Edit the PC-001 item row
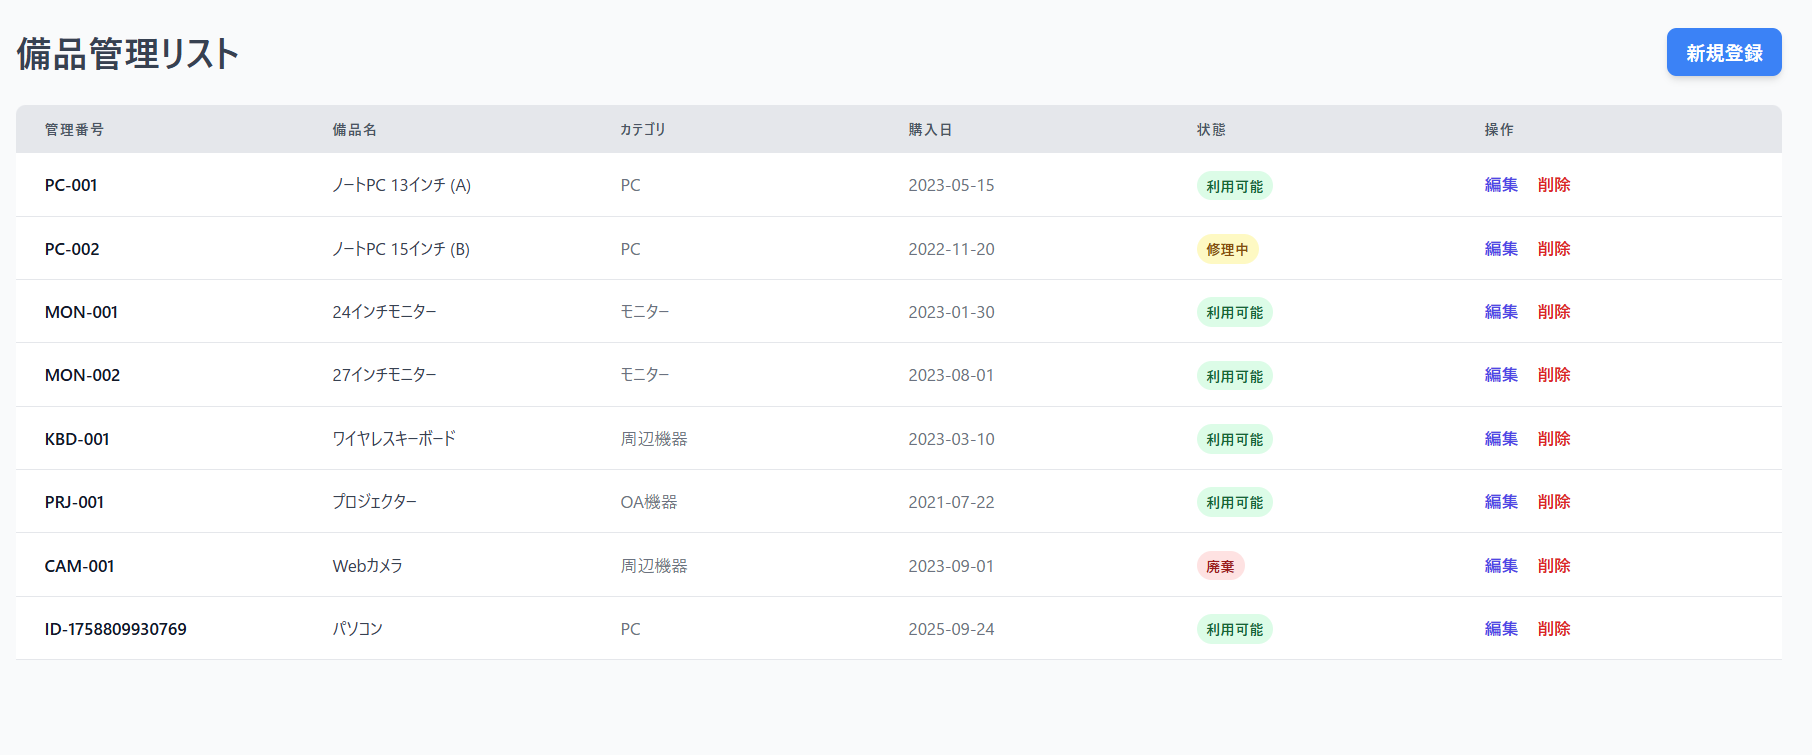Screen dimensions: 1812x755 click(1500, 185)
